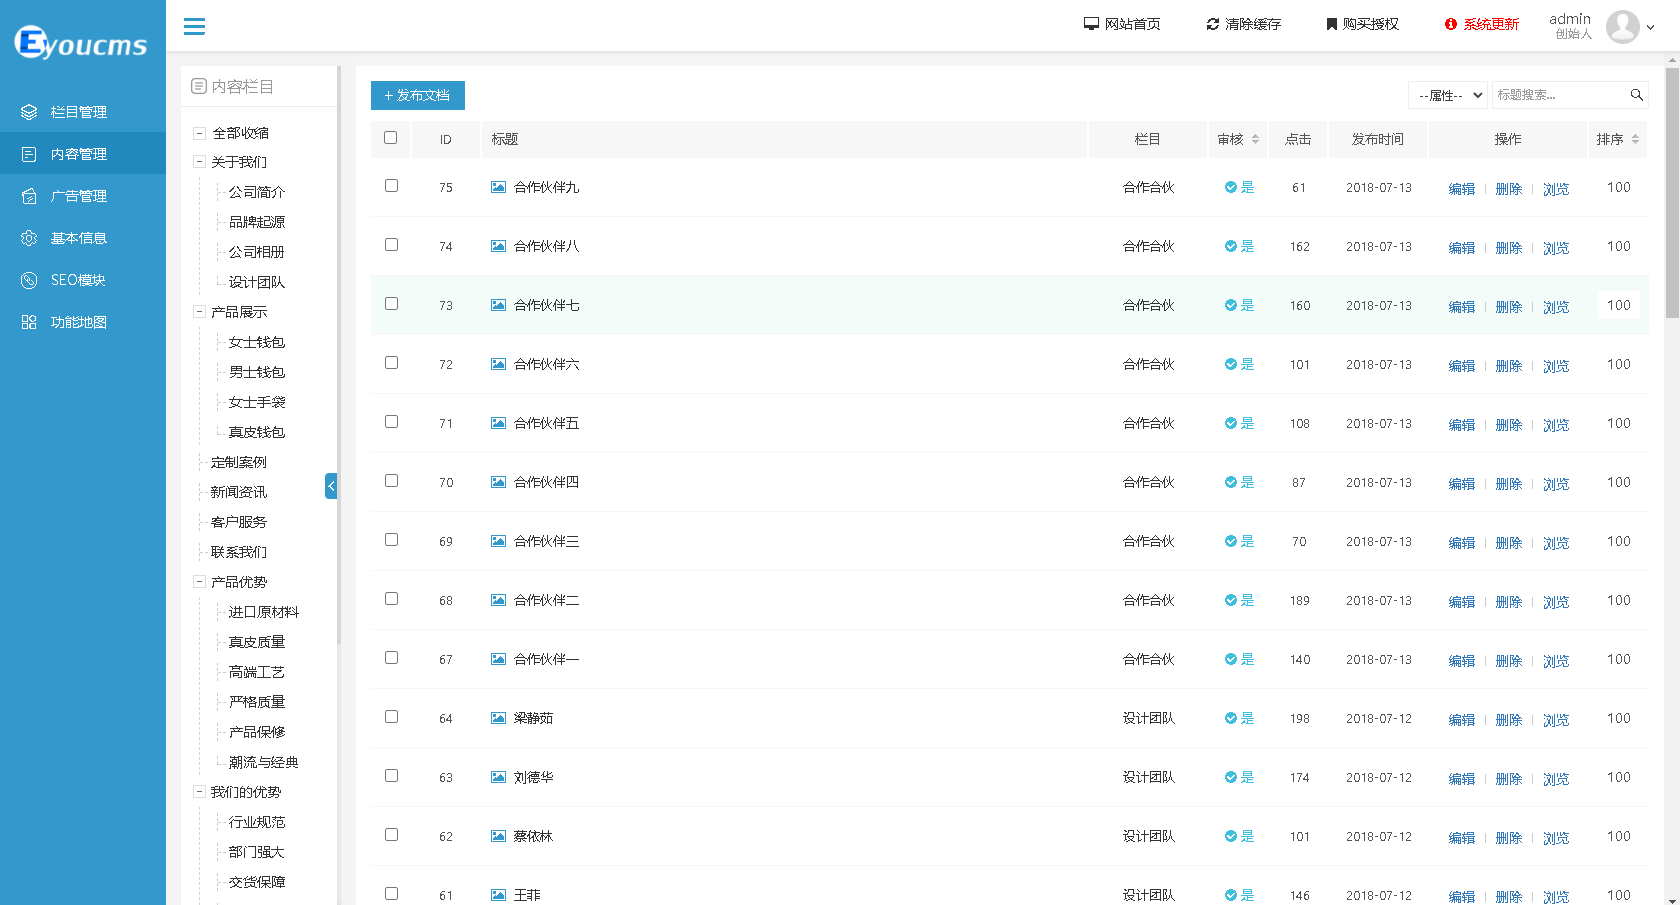Collapse tree panel with left arrow handle
This screenshot has width=1680, height=905.
(x=331, y=486)
